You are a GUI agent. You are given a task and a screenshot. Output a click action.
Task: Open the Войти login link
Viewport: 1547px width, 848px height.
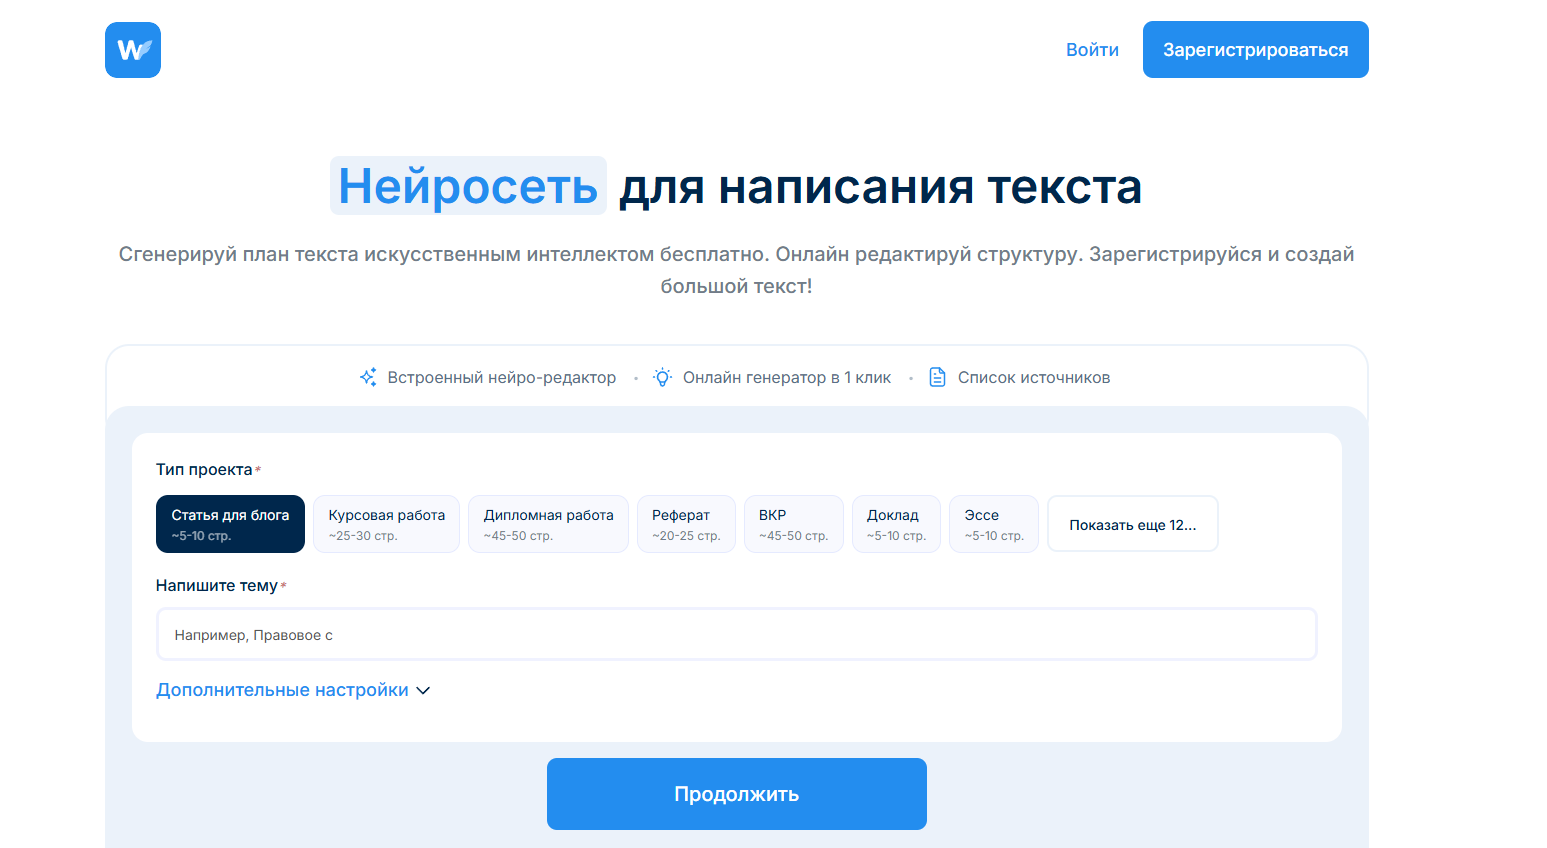pos(1092,50)
